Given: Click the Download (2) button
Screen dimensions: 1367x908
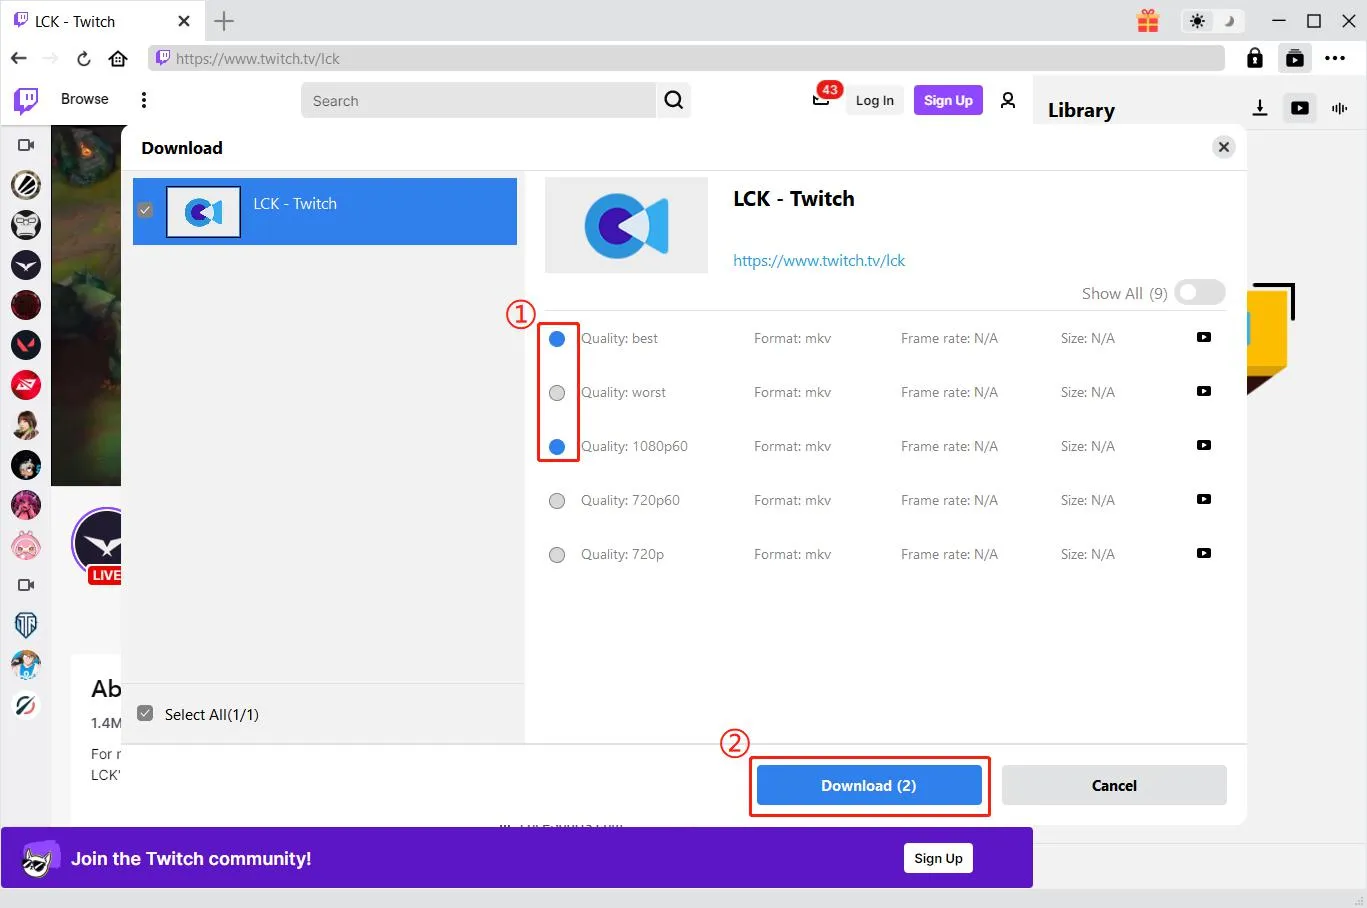Looking at the screenshot, I should 868,786.
